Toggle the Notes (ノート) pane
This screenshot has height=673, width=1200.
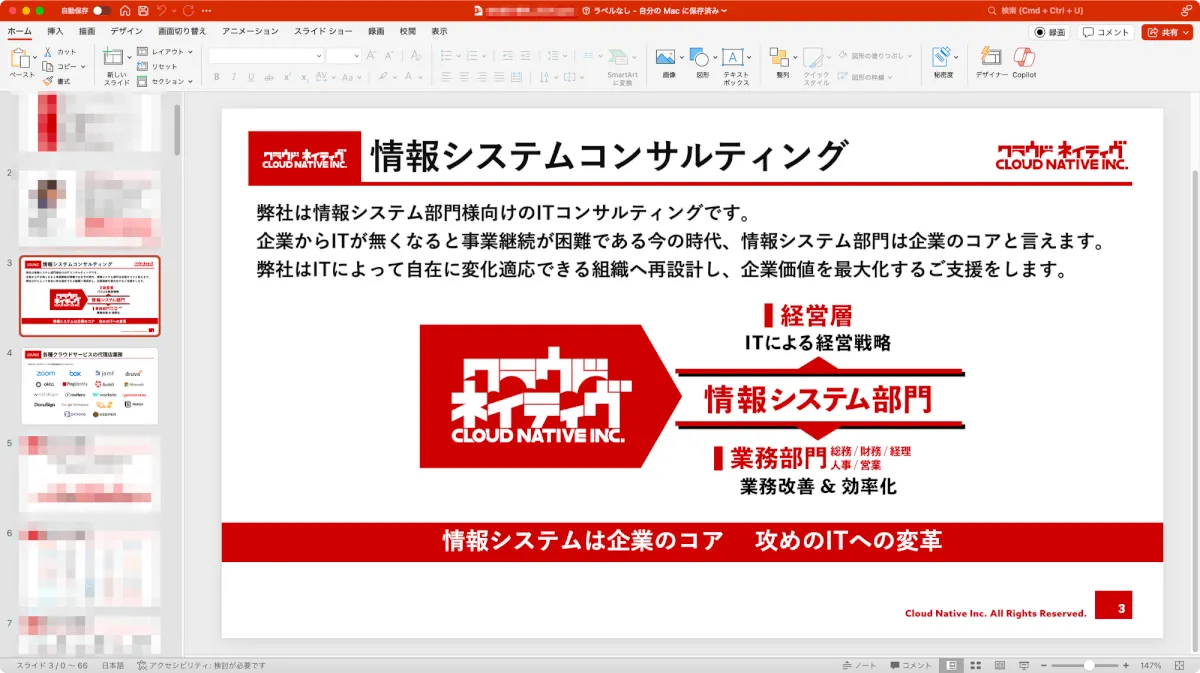click(859, 665)
